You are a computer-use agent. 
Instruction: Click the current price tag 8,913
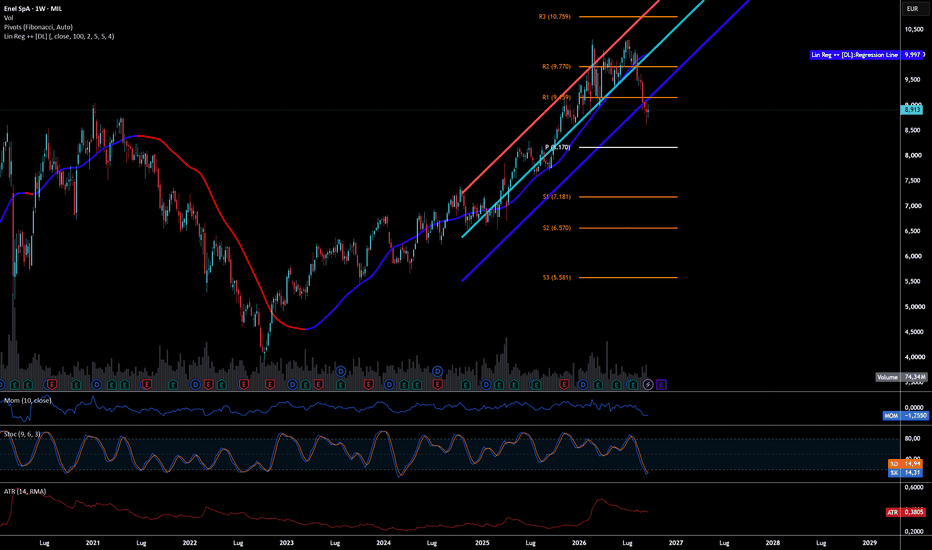[912, 109]
